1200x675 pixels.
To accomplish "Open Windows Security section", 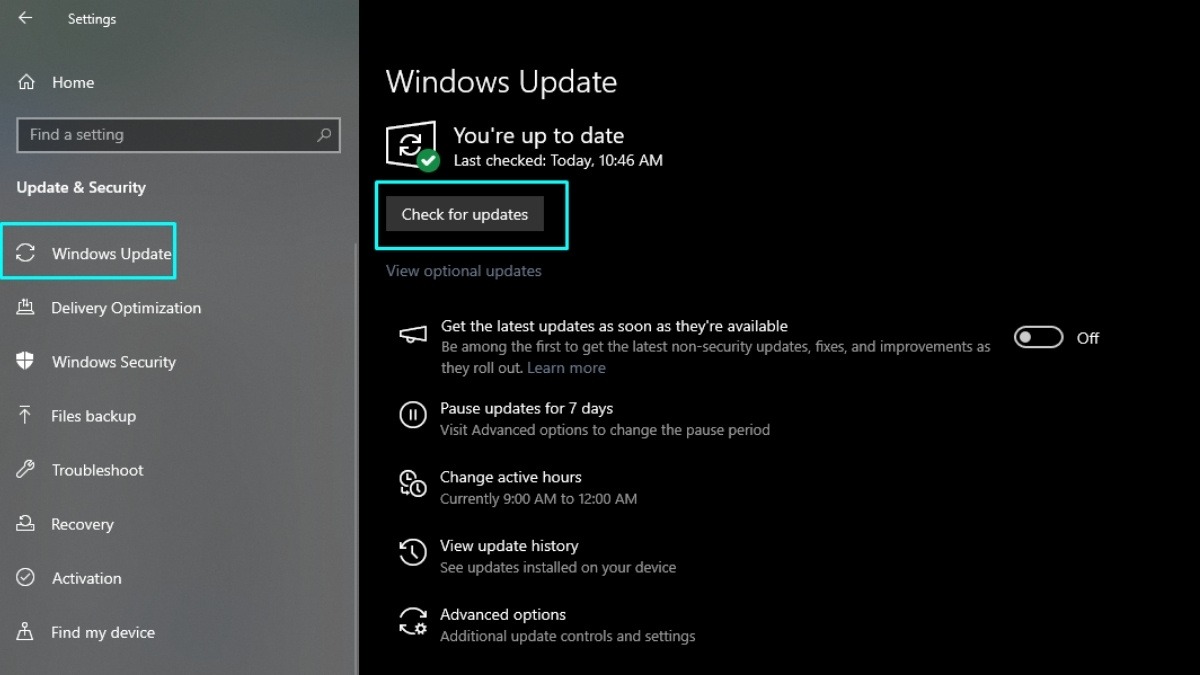I will click(x=114, y=362).
